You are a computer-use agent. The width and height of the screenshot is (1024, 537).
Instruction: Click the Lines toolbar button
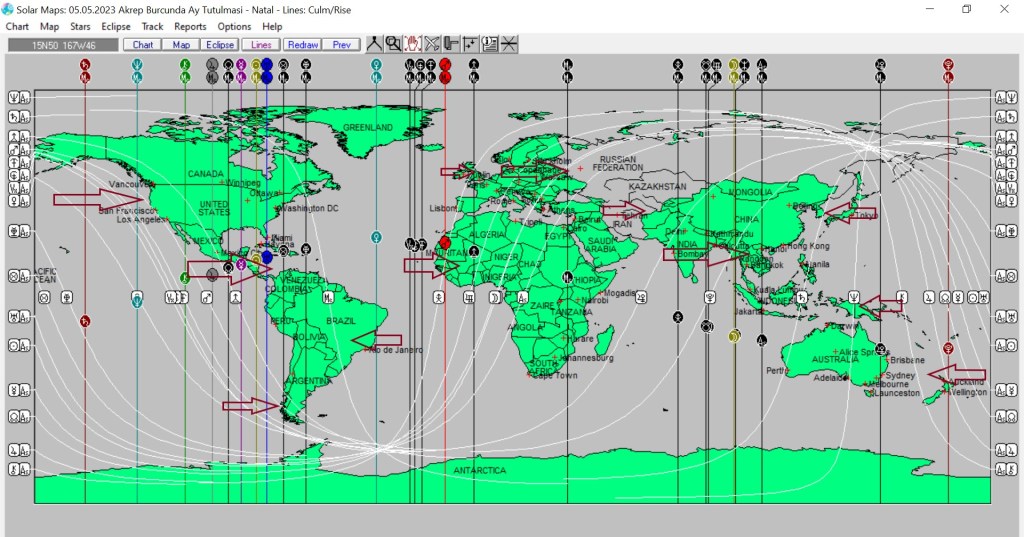coord(261,45)
